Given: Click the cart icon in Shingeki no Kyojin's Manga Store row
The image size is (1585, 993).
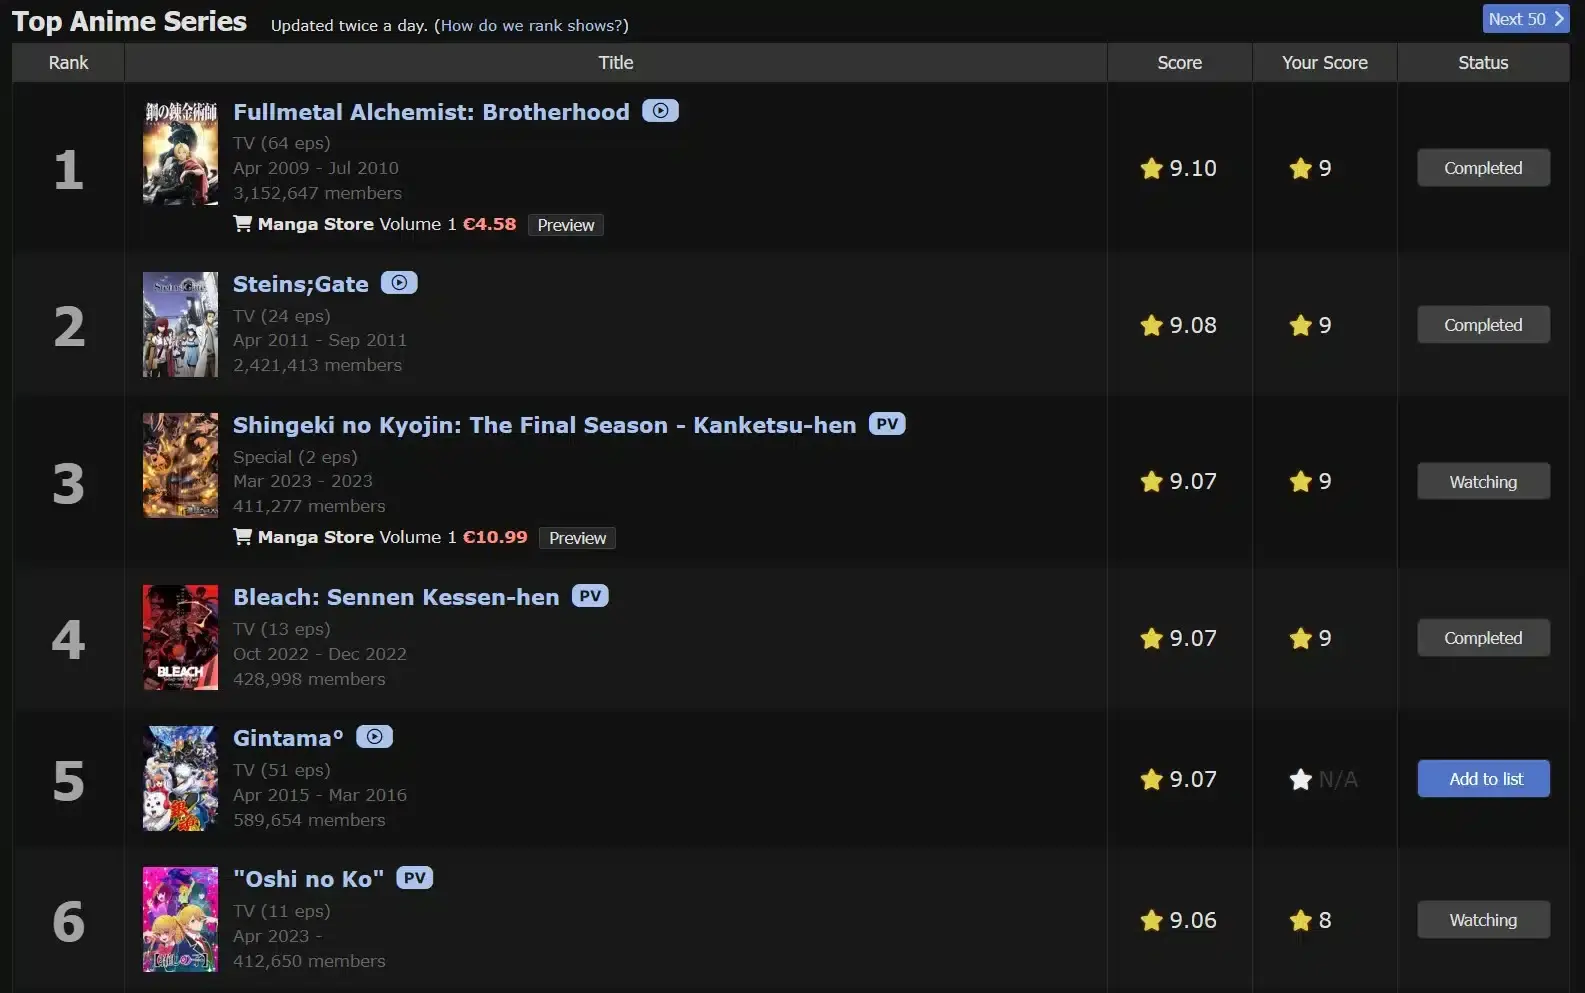Looking at the screenshot, I should click(x=242, y=536).
